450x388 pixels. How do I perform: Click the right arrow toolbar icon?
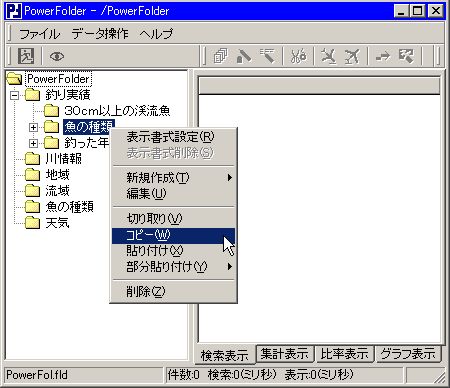[383, 56]
